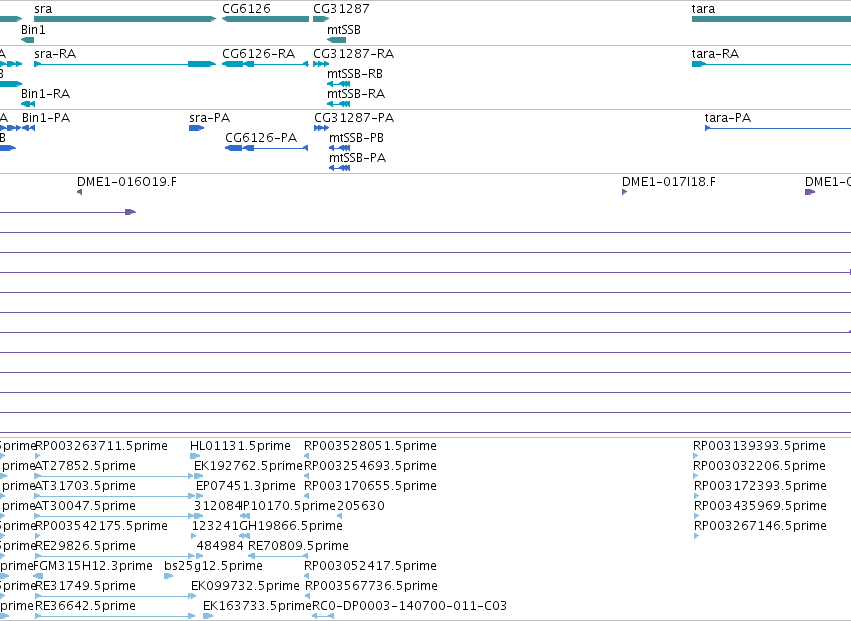The image size is (851, 621).
Task: Click the RE29826.5prime EST label
Action: 85,546
